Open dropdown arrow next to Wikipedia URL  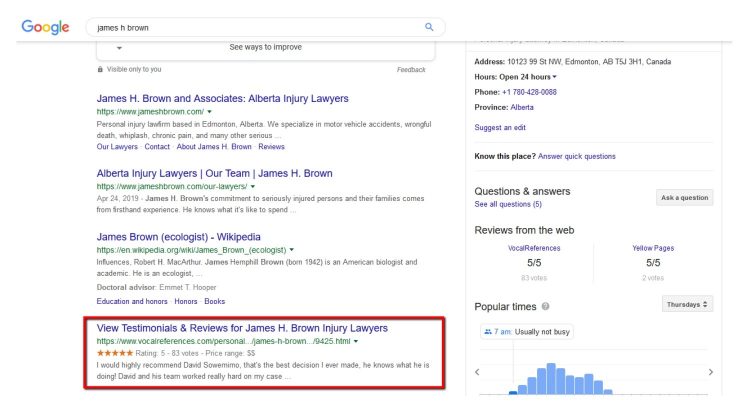click(292, 249)
